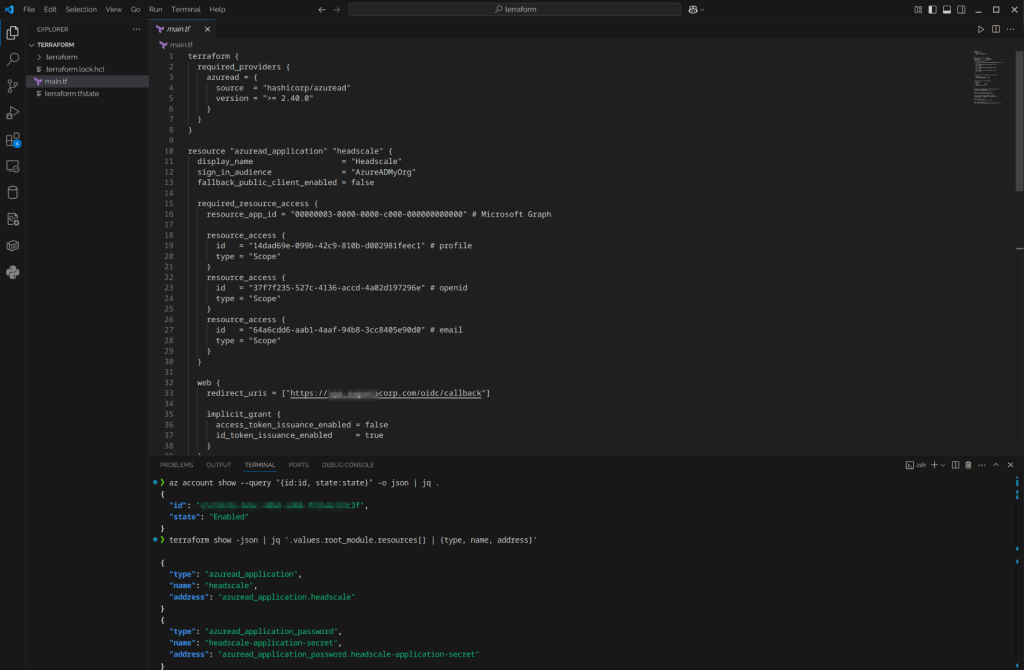1024x670 pixels.
Task: Open the Run and Debug view
Action: 12,113
